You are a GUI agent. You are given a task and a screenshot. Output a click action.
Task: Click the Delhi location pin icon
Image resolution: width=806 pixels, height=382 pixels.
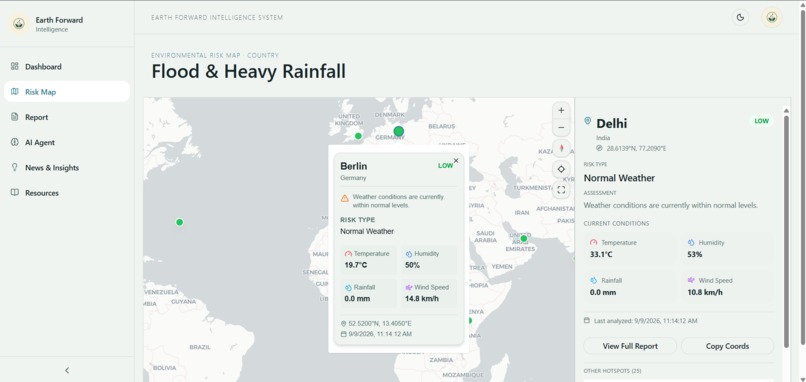coord(588,121)
